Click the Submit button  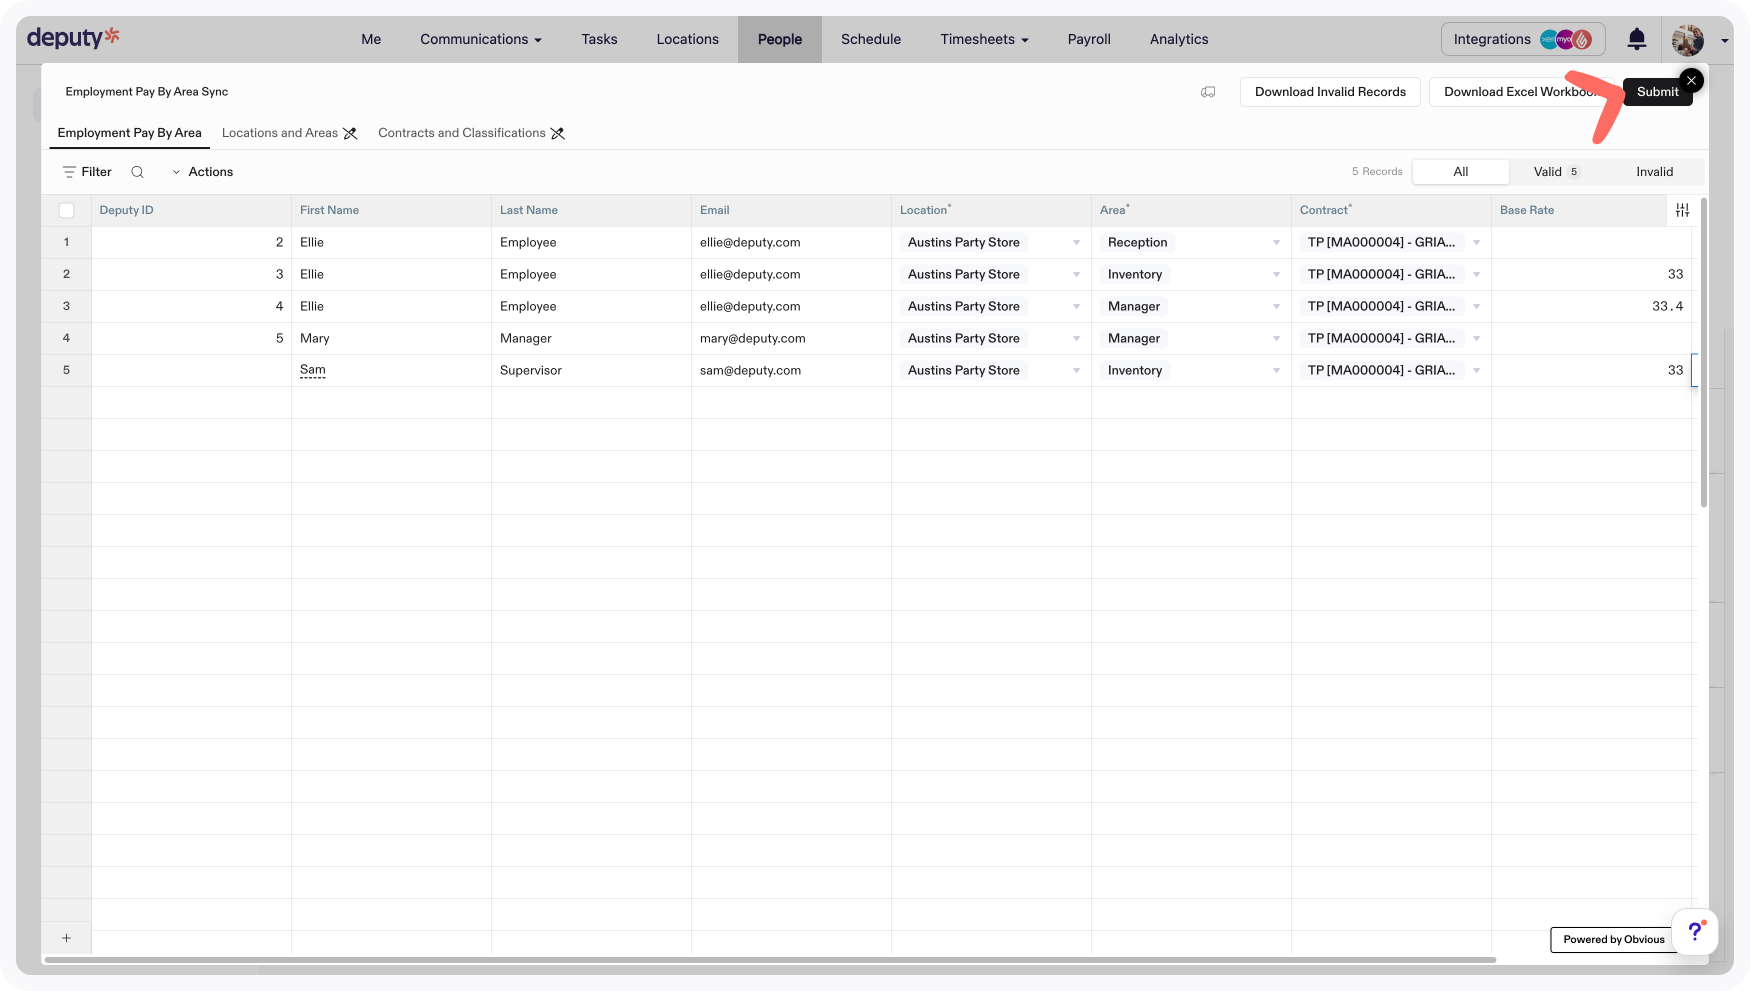[x=1657, y=92]
